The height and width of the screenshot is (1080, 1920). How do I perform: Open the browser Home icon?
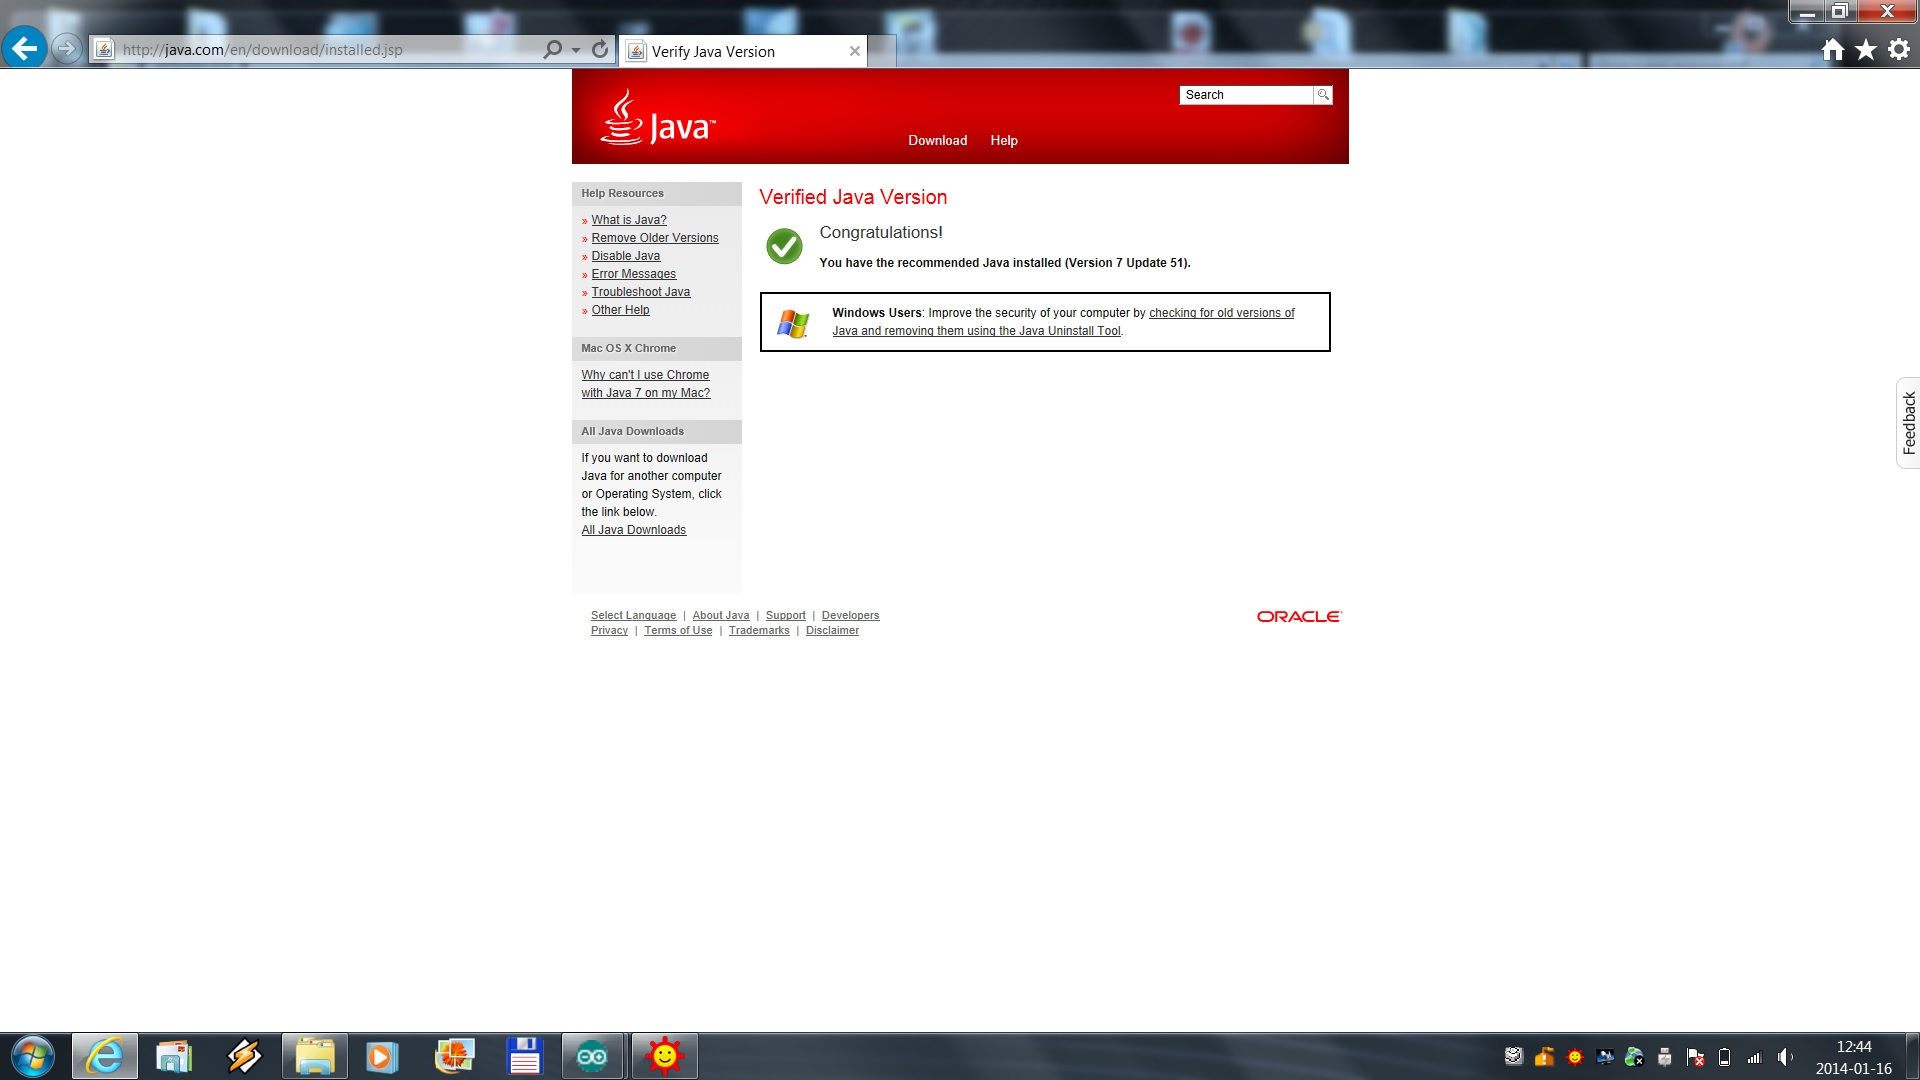[x=1832, y=50]
